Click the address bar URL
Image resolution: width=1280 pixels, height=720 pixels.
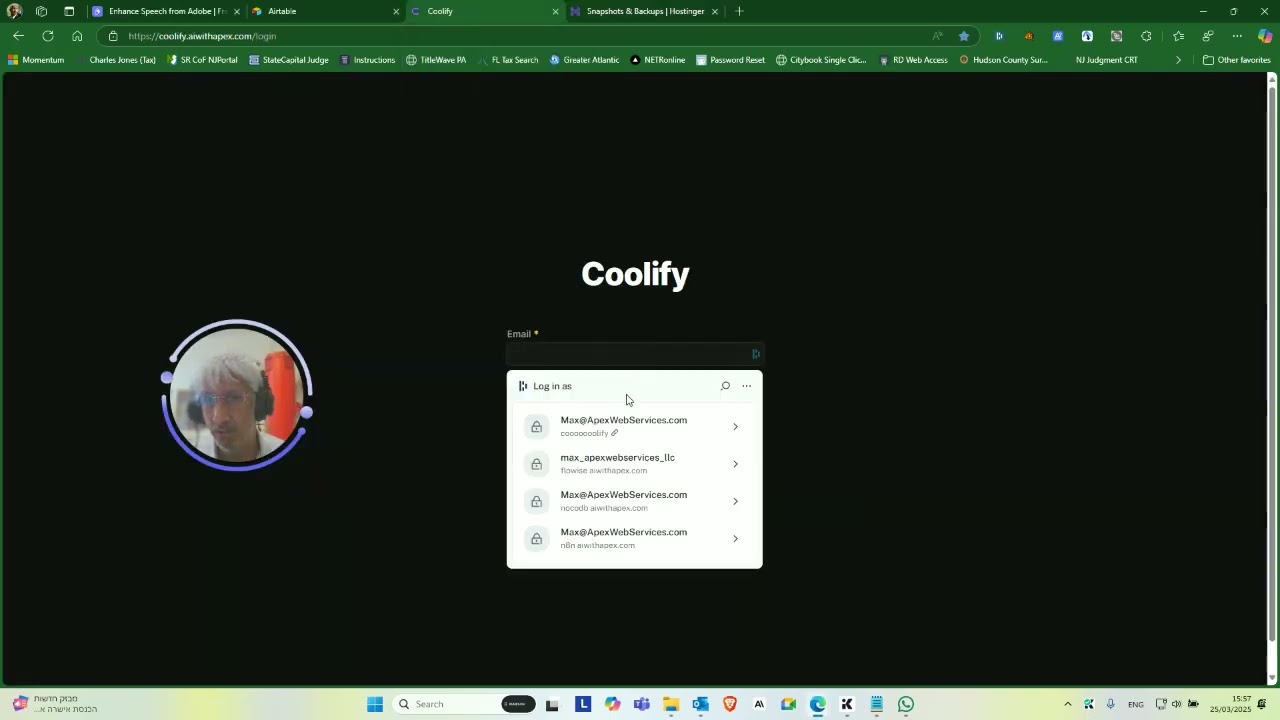[x=202, y=36]
